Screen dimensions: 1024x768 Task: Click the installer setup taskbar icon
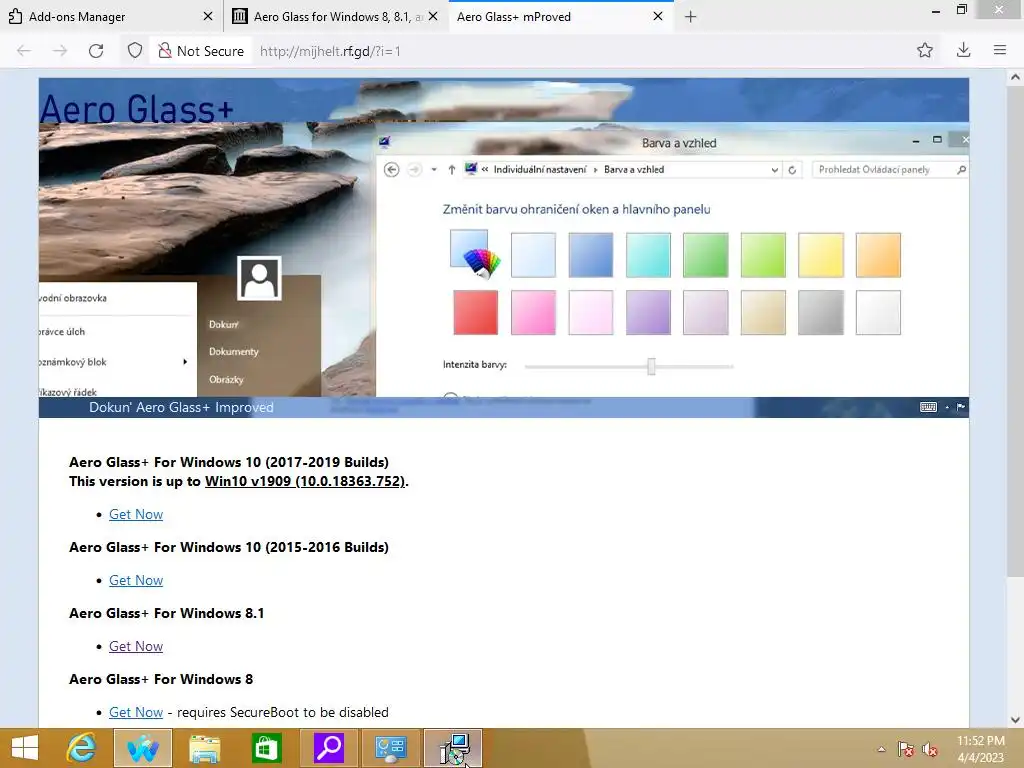point(453,748)
